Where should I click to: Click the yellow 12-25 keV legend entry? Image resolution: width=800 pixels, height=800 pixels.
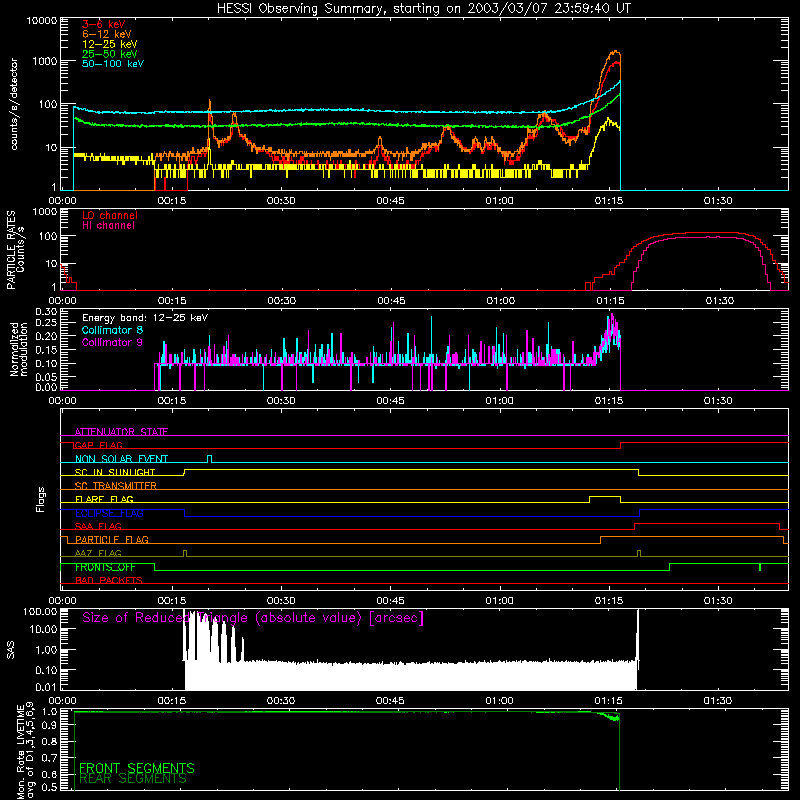[109, 44]
